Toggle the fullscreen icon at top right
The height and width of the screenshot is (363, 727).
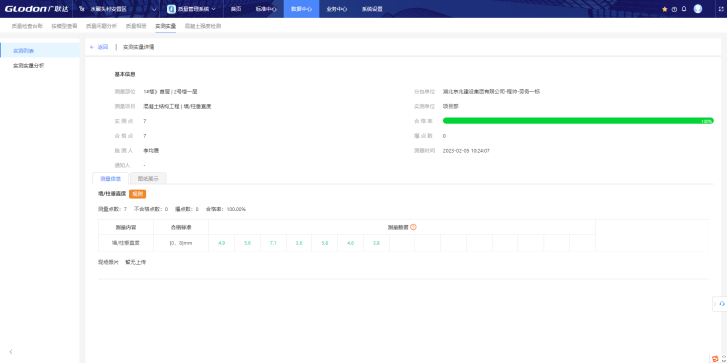[721, 9]
